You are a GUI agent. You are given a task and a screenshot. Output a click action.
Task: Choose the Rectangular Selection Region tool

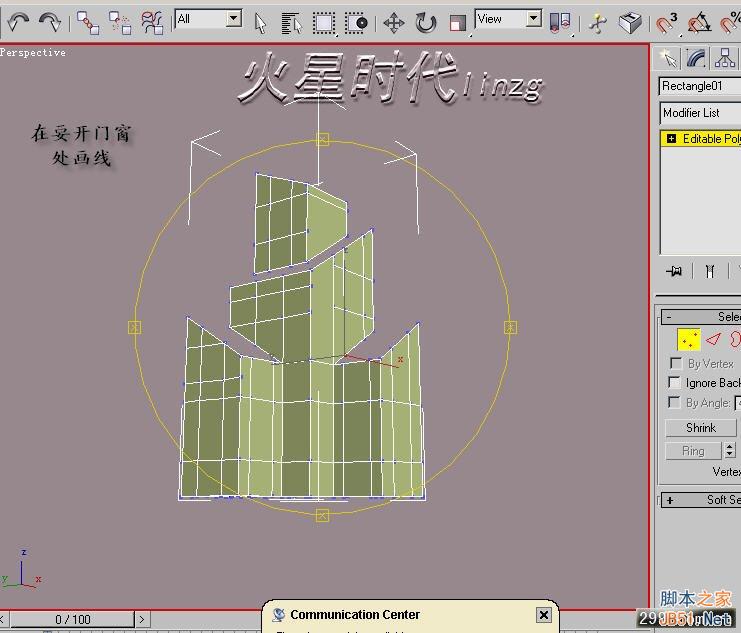324,23
